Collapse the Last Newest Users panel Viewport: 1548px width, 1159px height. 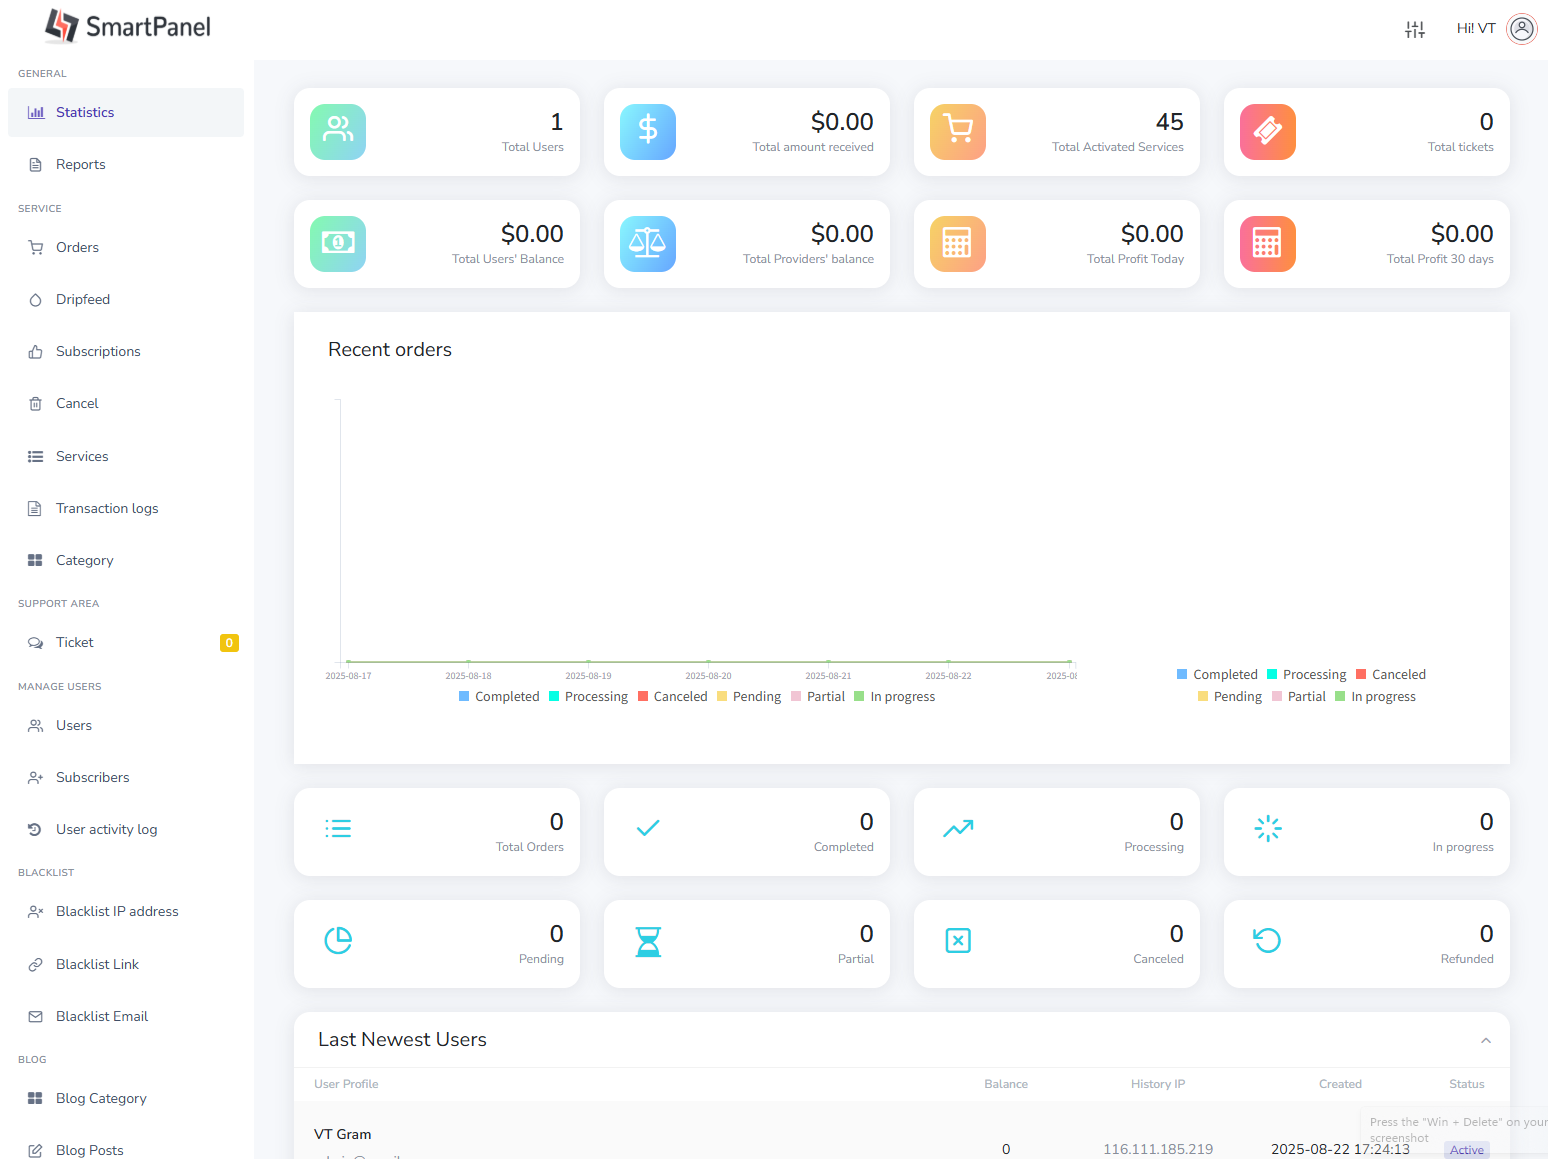(1486, 1040)
